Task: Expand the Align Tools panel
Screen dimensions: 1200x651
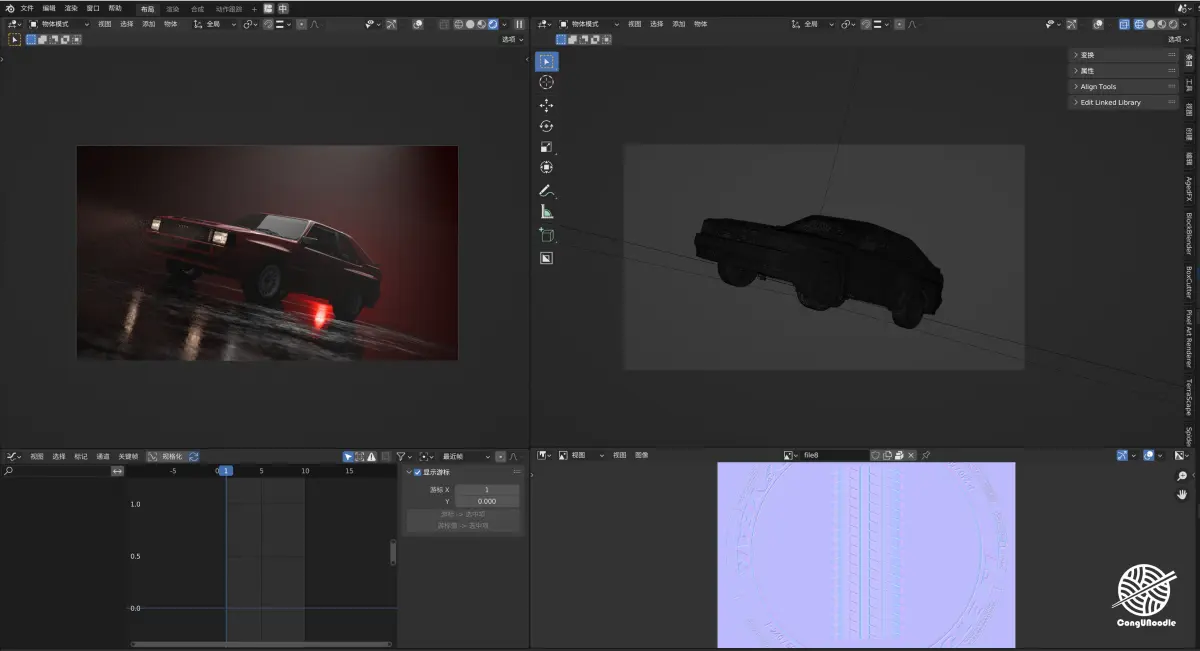Action: tap(1124, 86)
